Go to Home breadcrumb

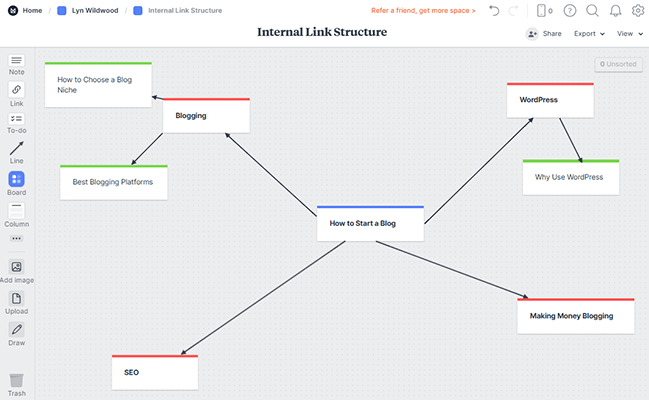click(26, 10)
